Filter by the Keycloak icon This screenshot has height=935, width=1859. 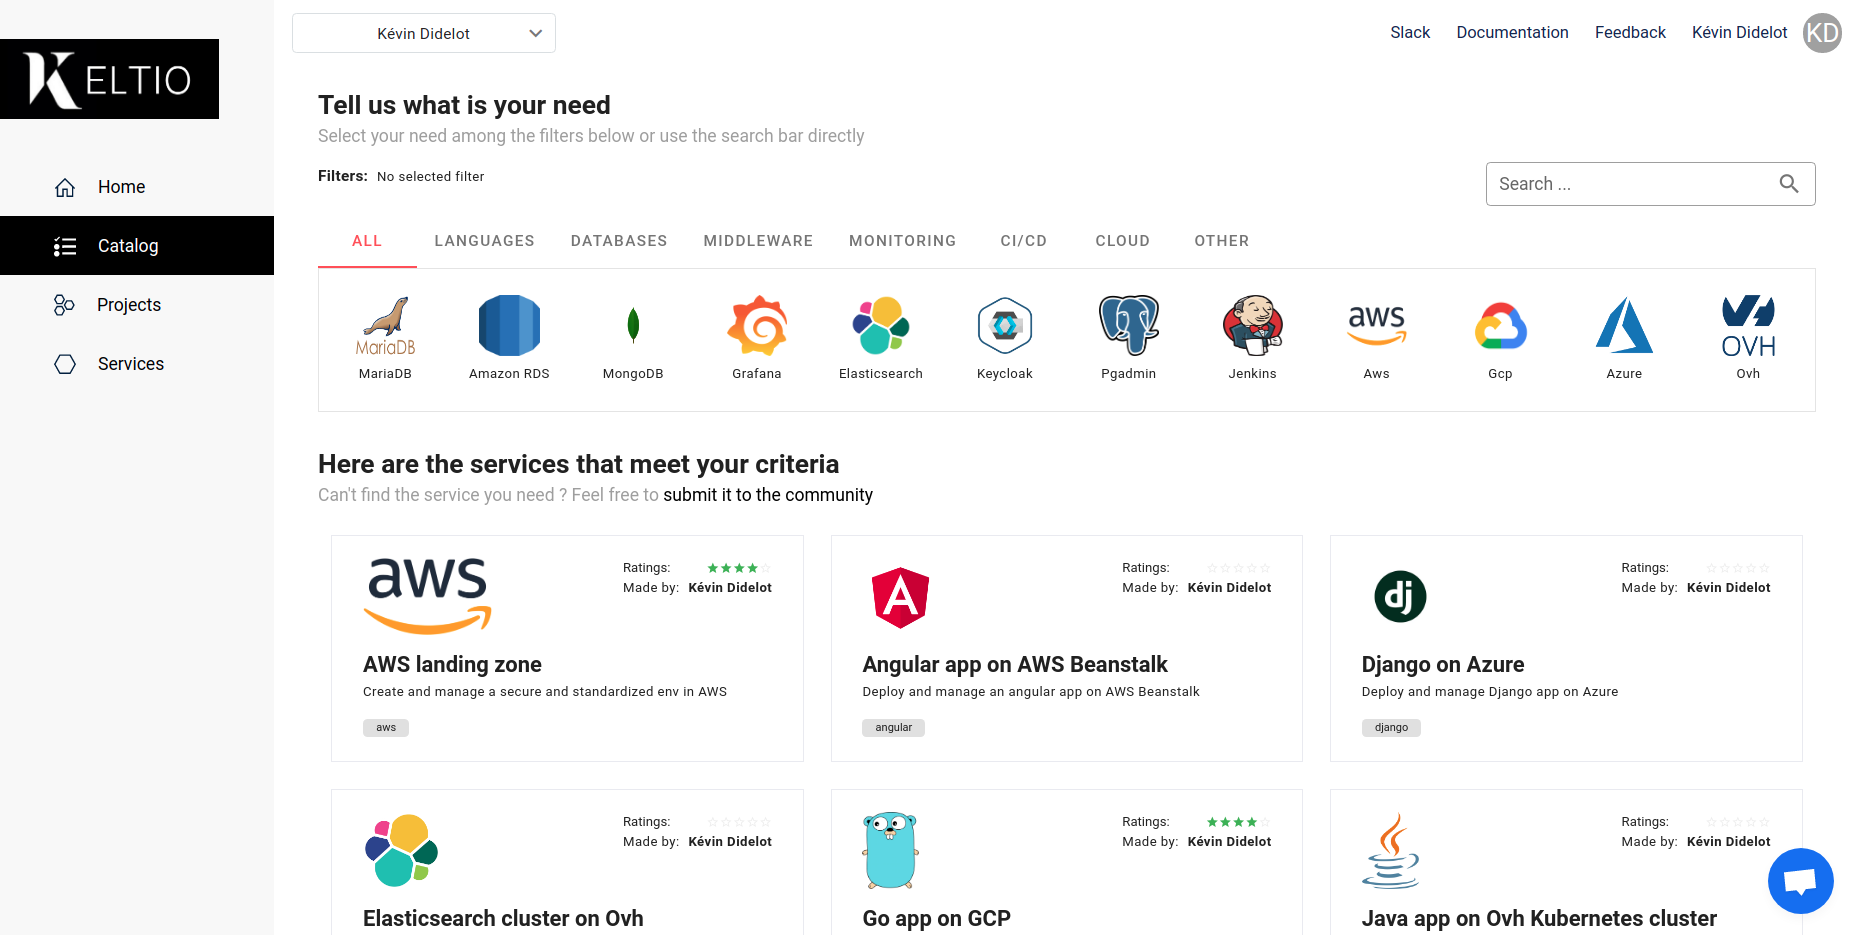tap(1004, 326)
